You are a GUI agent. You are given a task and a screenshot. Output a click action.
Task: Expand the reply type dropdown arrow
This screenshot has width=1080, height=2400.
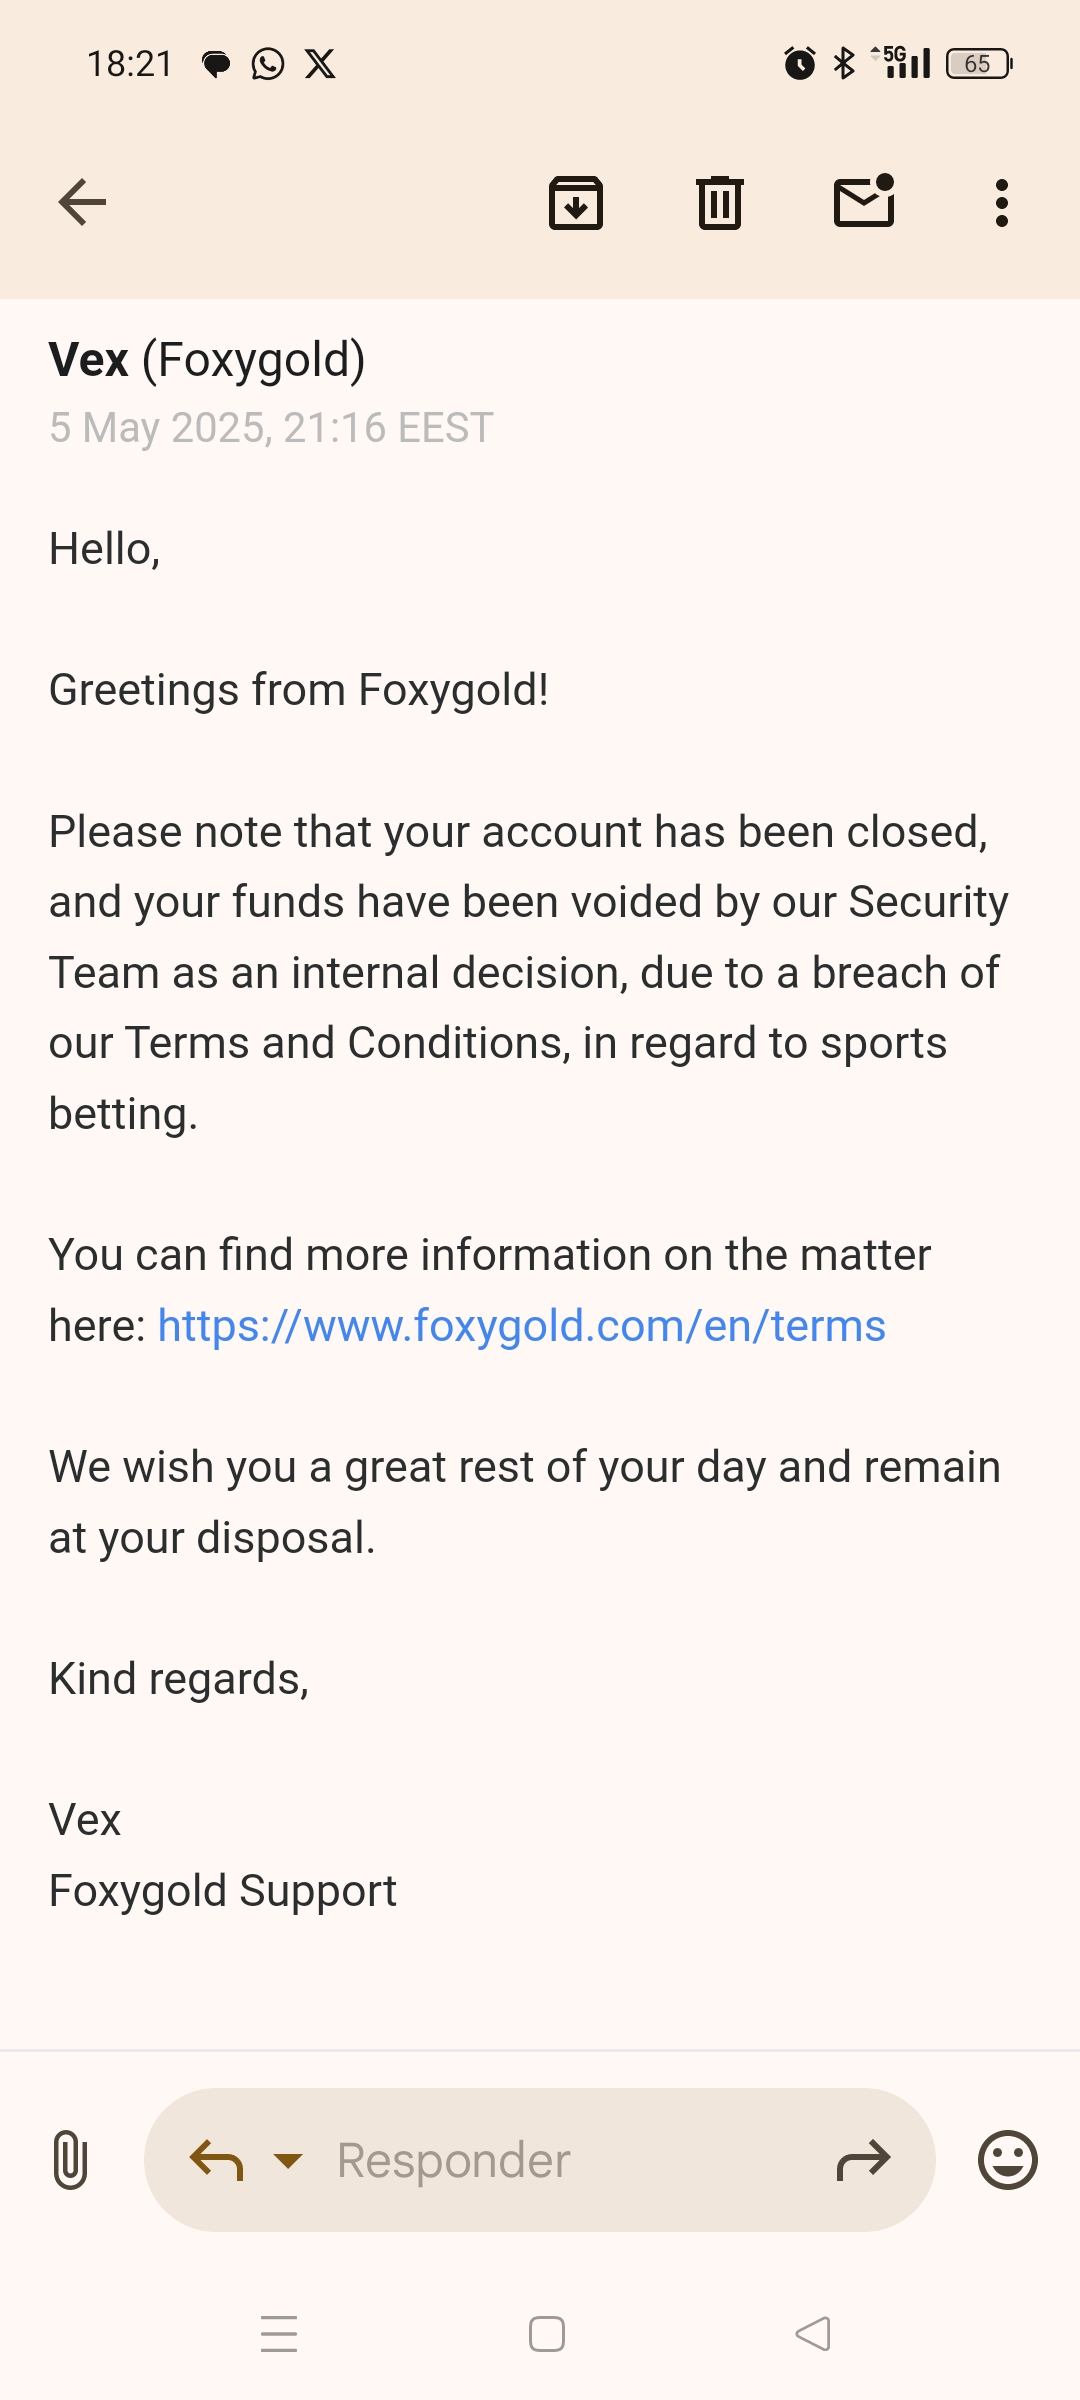(288, 2160)
